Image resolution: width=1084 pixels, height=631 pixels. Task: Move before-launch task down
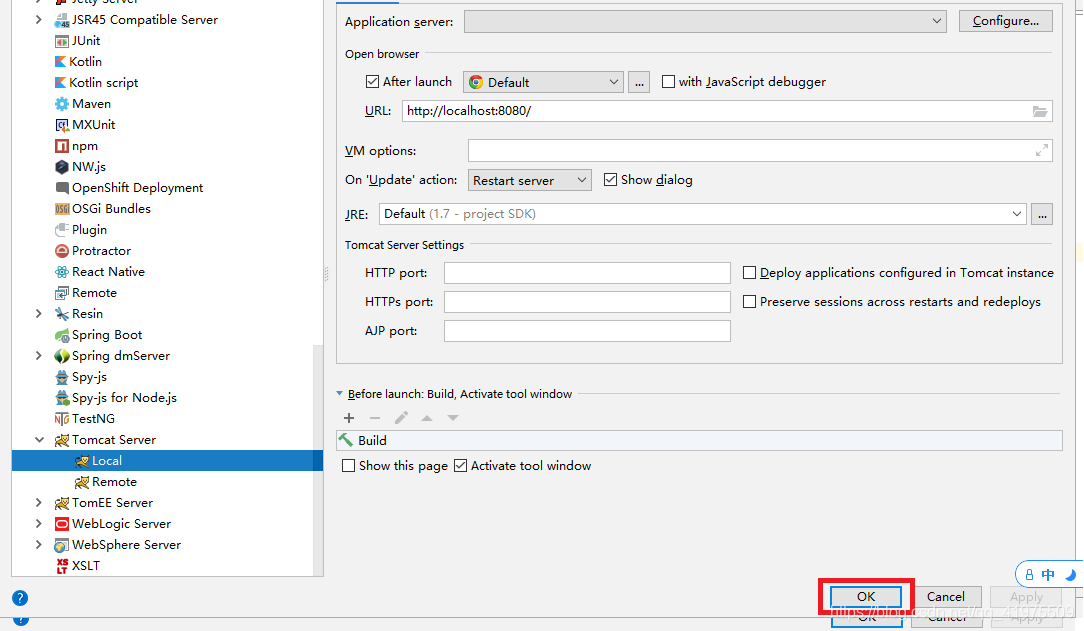pyautogui.click(x=453, y=417)
